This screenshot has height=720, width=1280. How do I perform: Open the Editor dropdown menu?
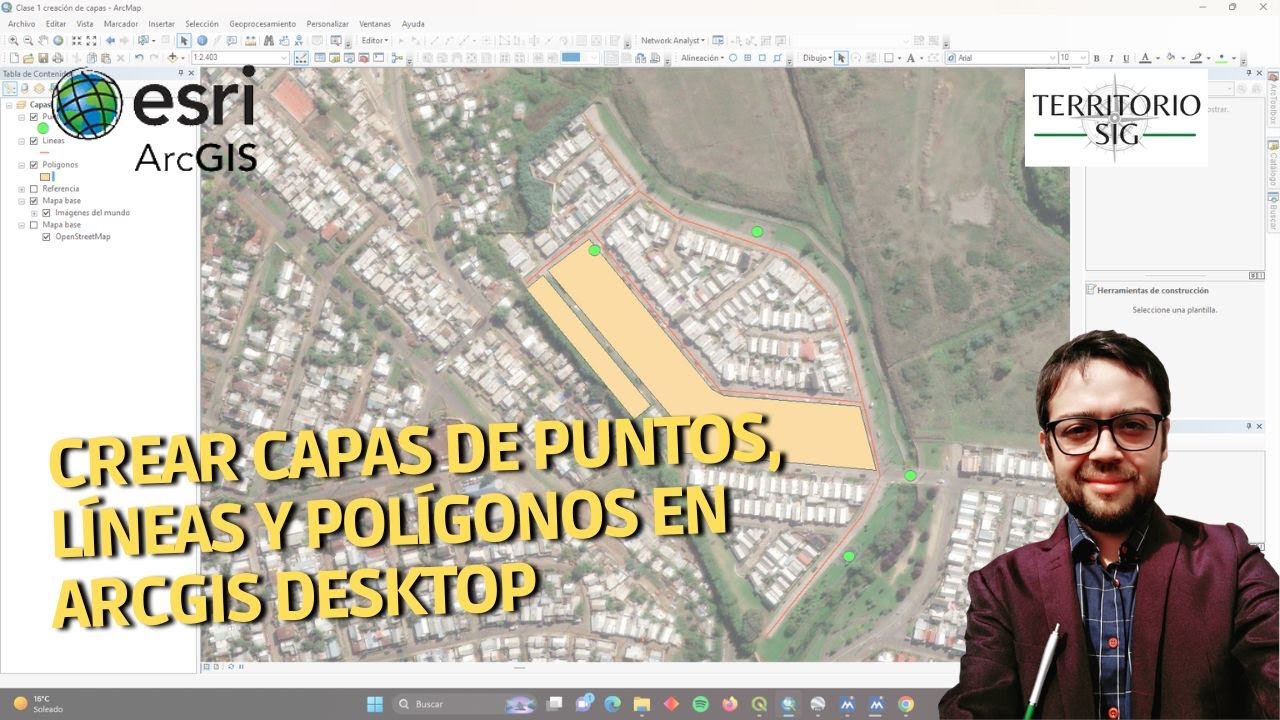point(375,41)
